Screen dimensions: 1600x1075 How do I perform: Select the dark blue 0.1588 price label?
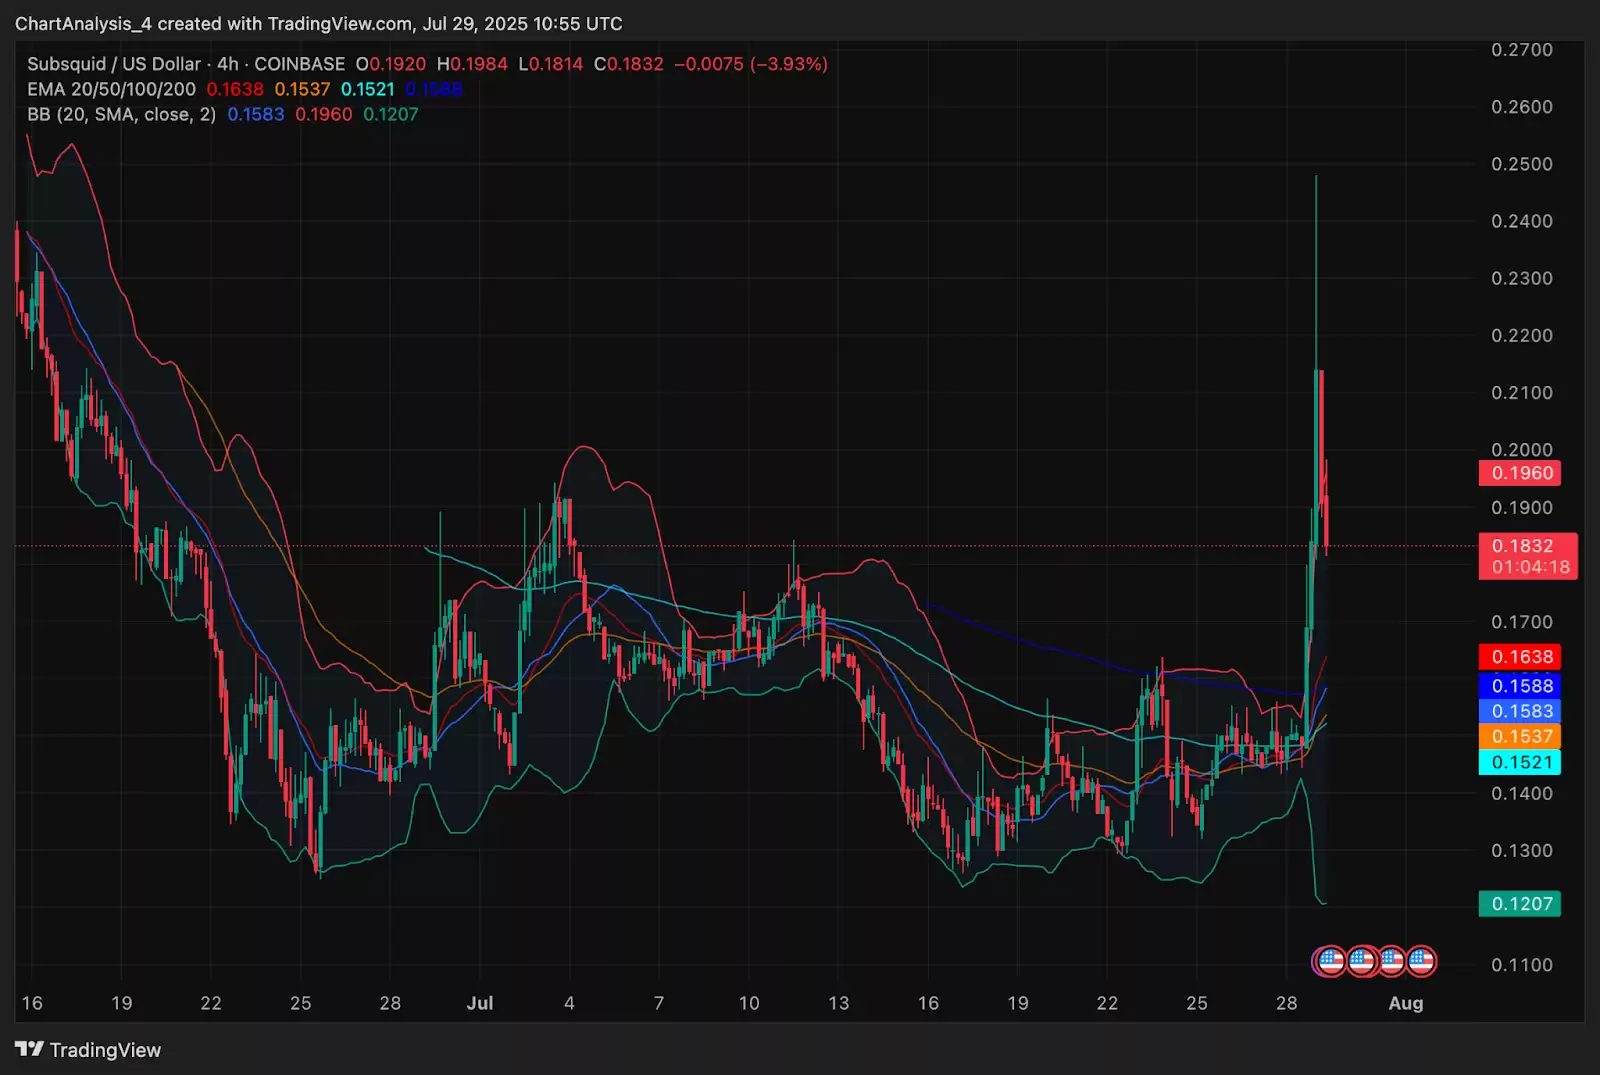point(1521,686)
